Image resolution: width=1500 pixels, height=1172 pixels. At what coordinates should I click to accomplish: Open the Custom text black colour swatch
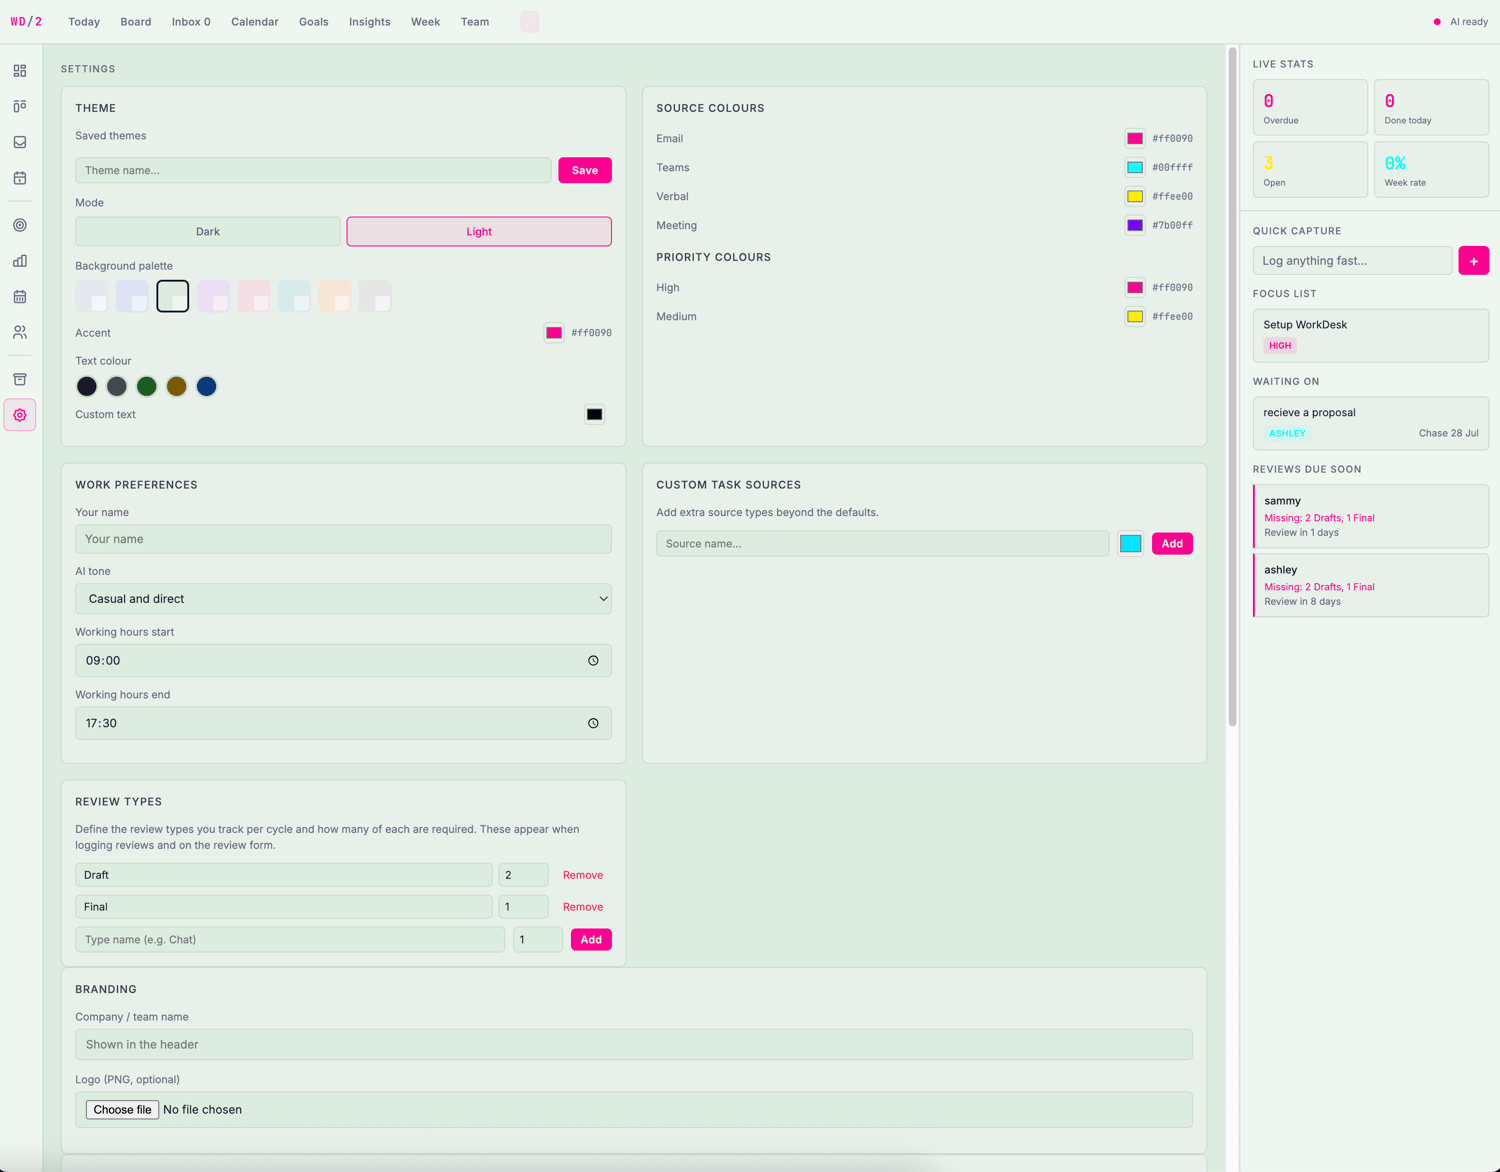[x=595, y=414]
